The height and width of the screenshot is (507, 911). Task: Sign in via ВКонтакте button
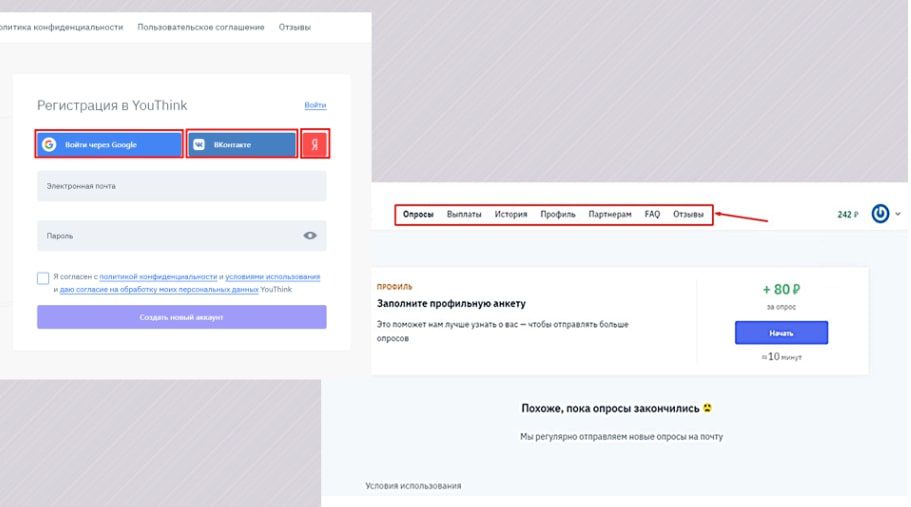coord(242,144)
